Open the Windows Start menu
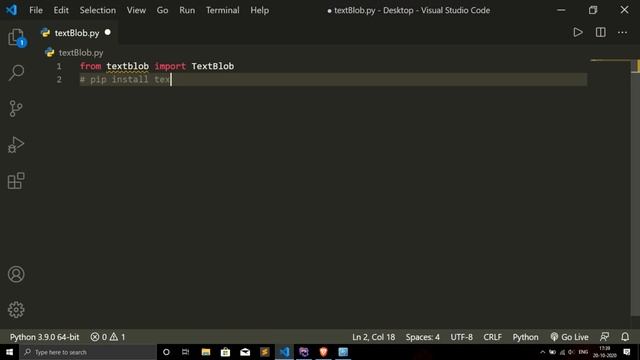This screenshot has height=360, width=640. [x=9, y=352]
